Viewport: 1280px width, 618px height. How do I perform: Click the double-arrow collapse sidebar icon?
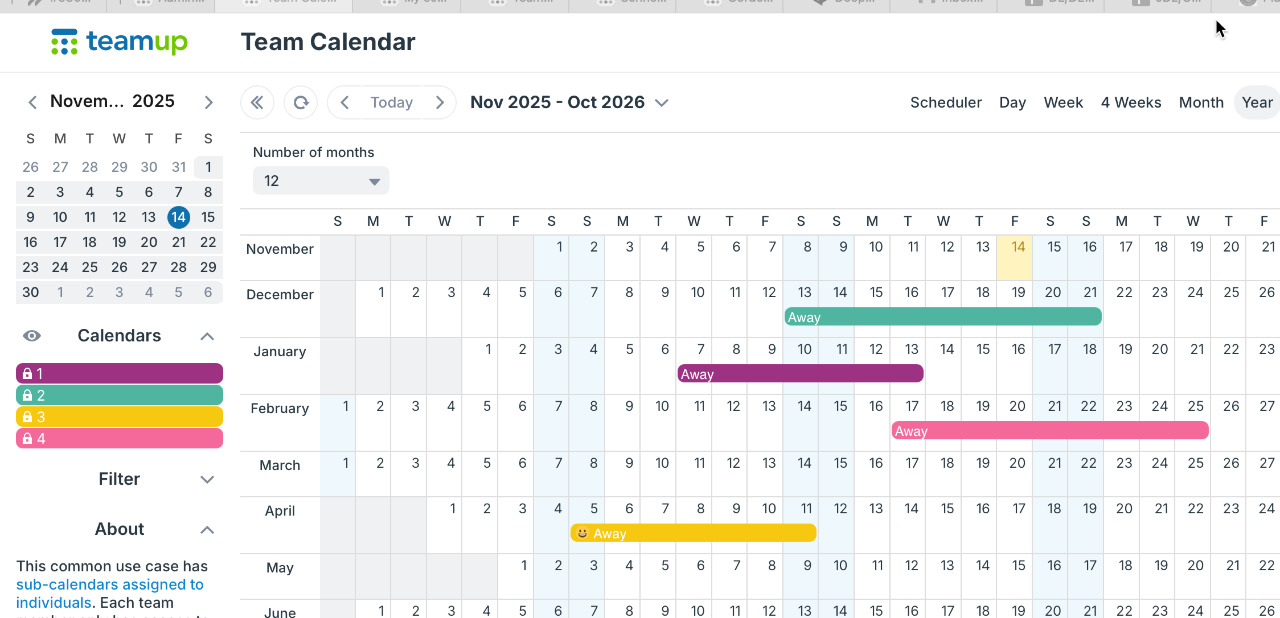pyautogui.click(x=257, y=102)
